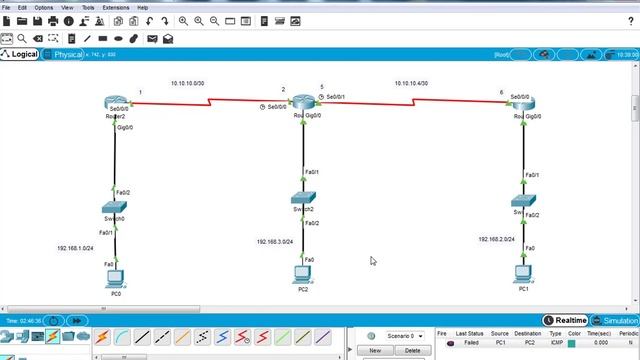This screenshot has height=360, width=640.
Task: Click the New scenario button
Action: [375, 350]
